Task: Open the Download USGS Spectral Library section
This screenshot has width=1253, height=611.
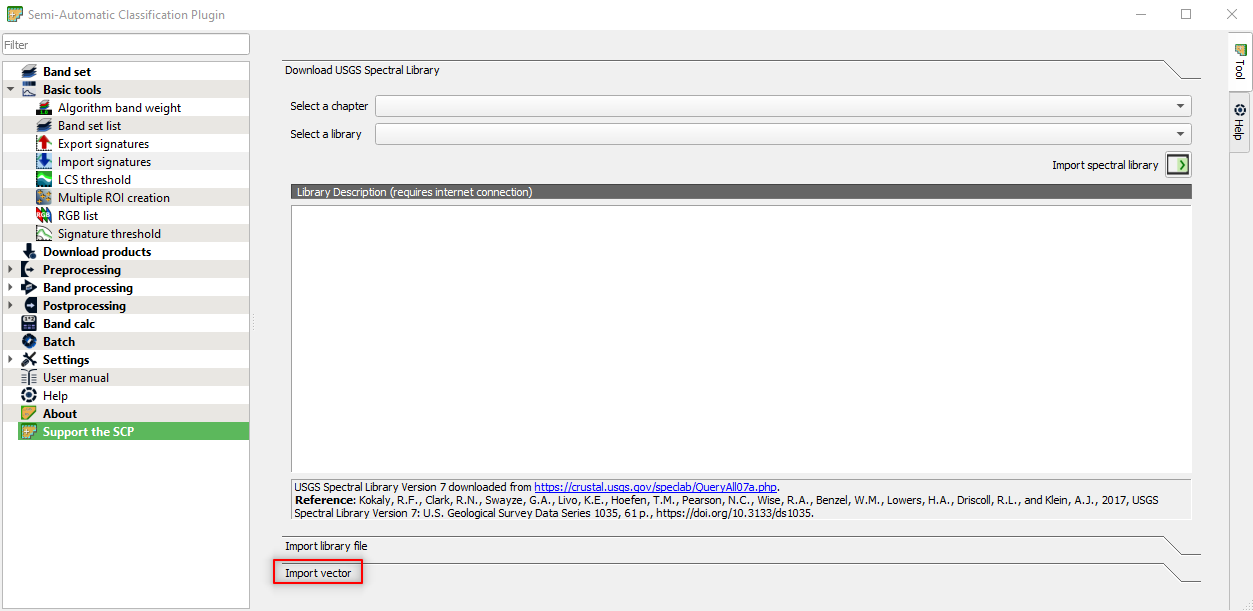Action: (362, 70)
